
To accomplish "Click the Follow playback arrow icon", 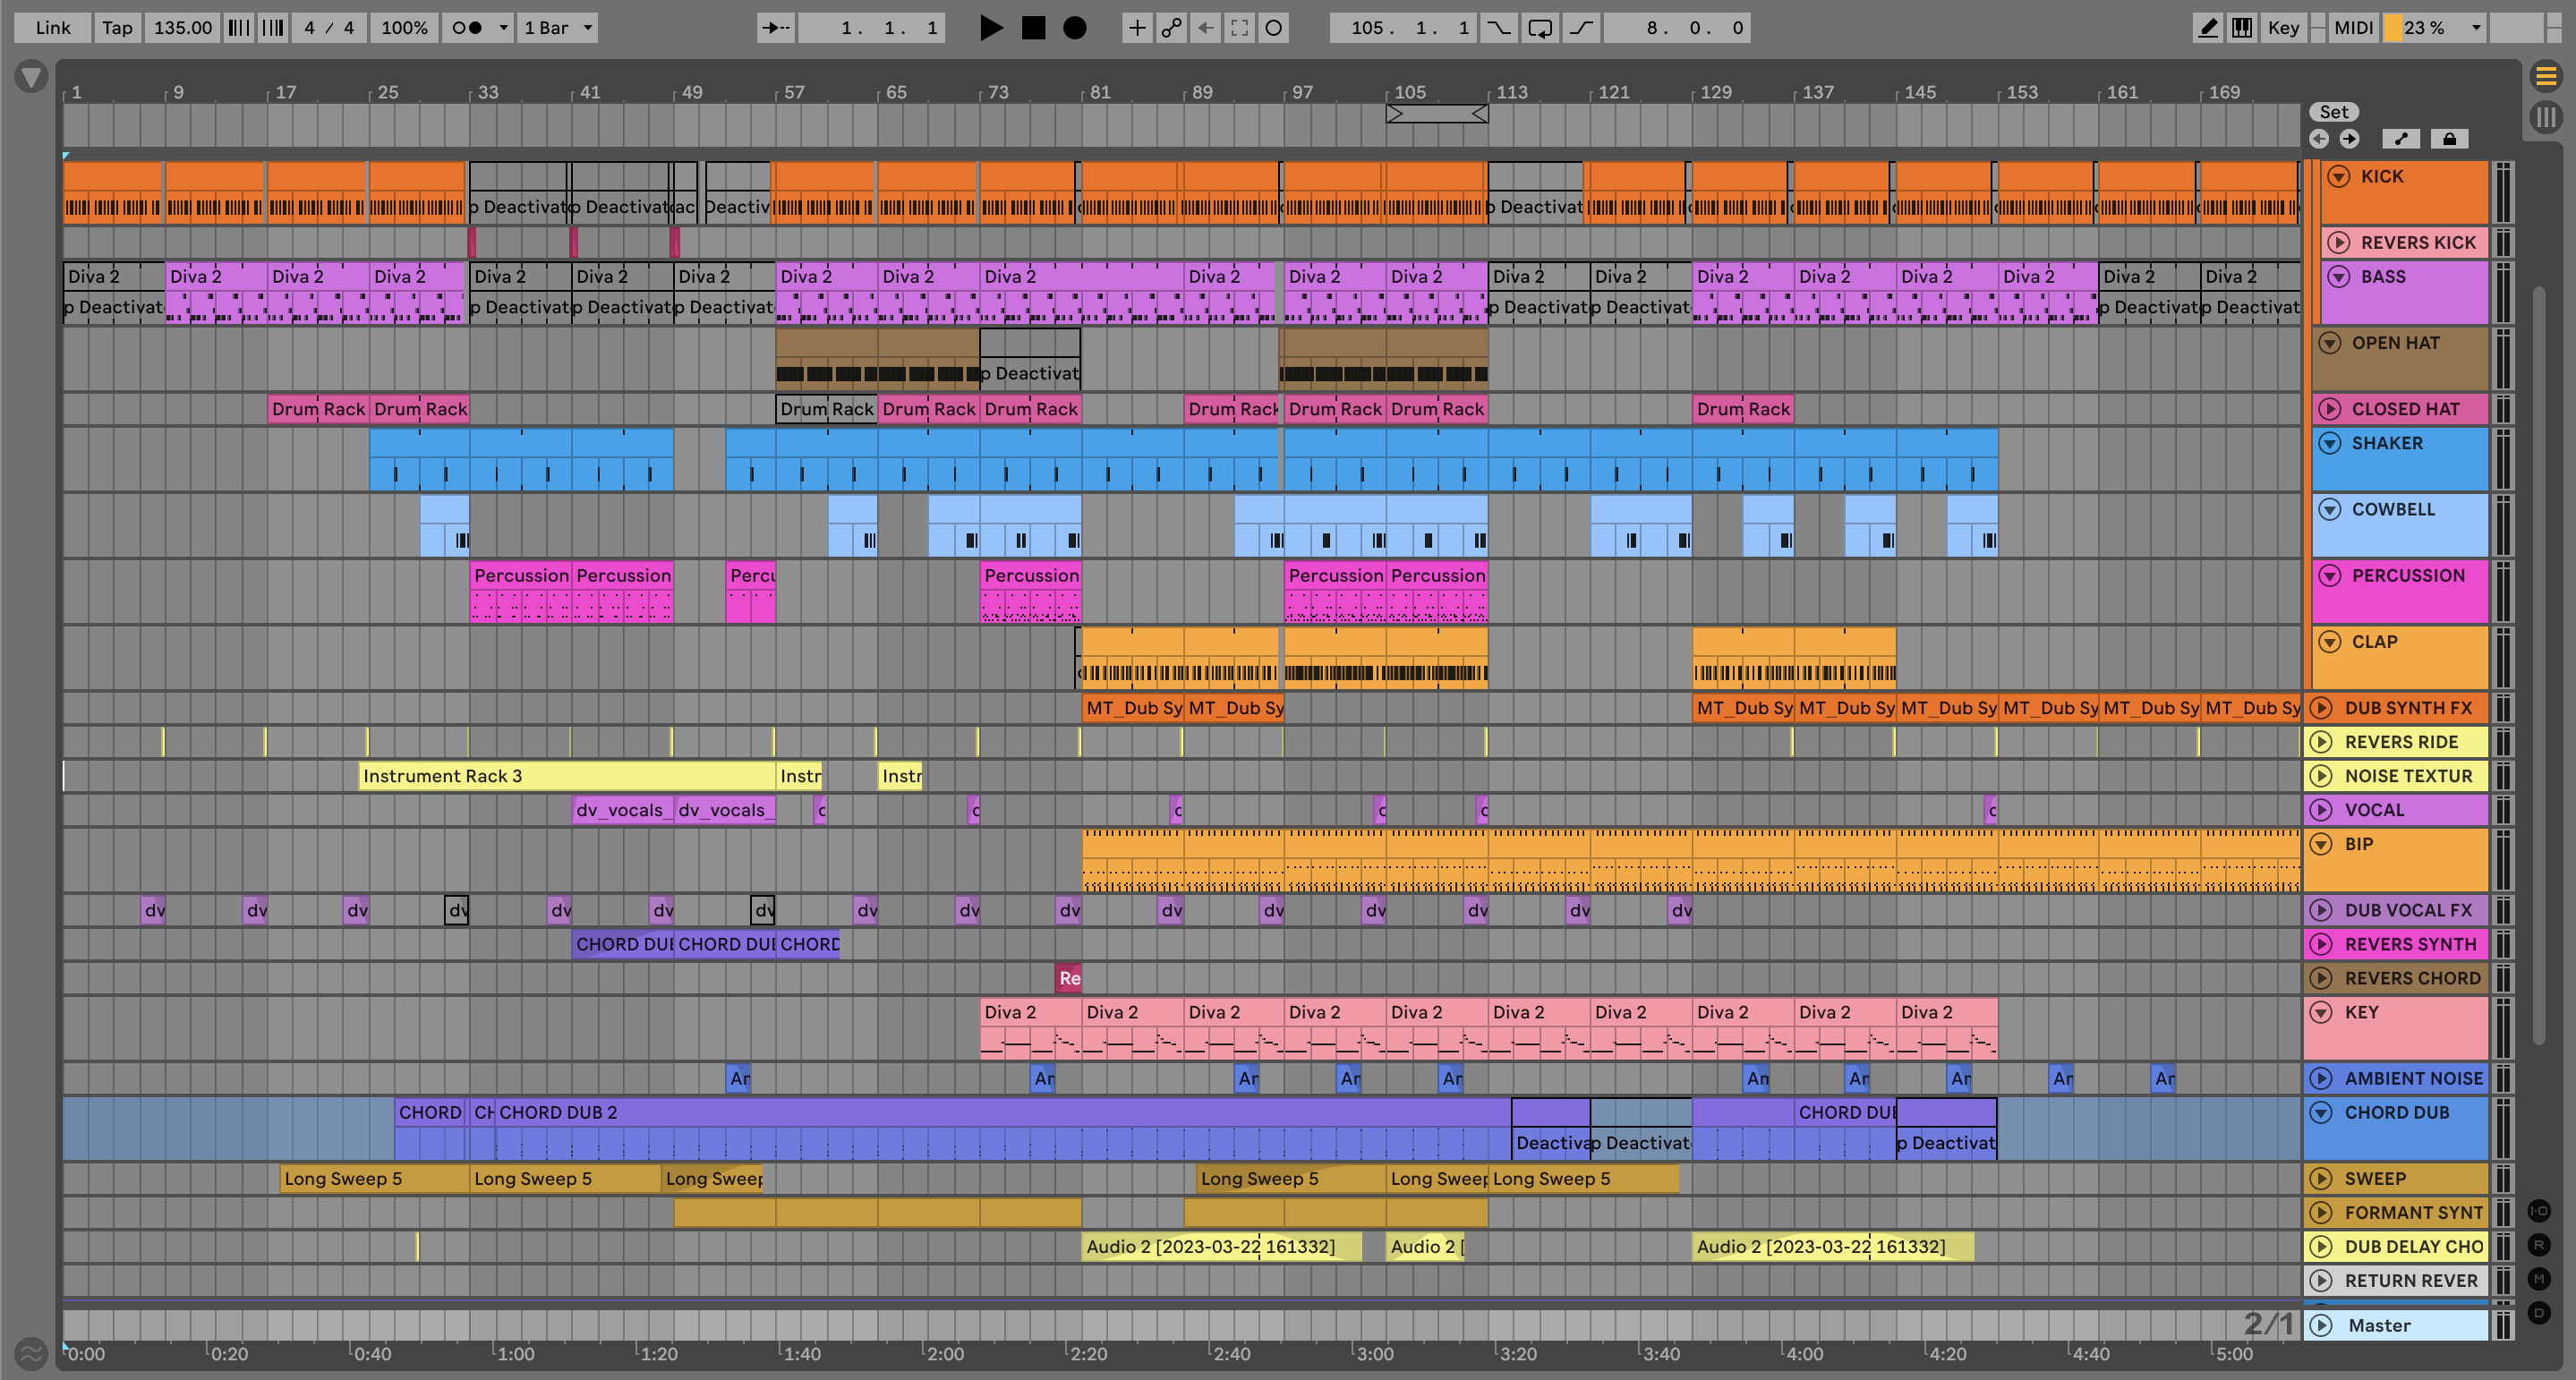I will point(775,28).
